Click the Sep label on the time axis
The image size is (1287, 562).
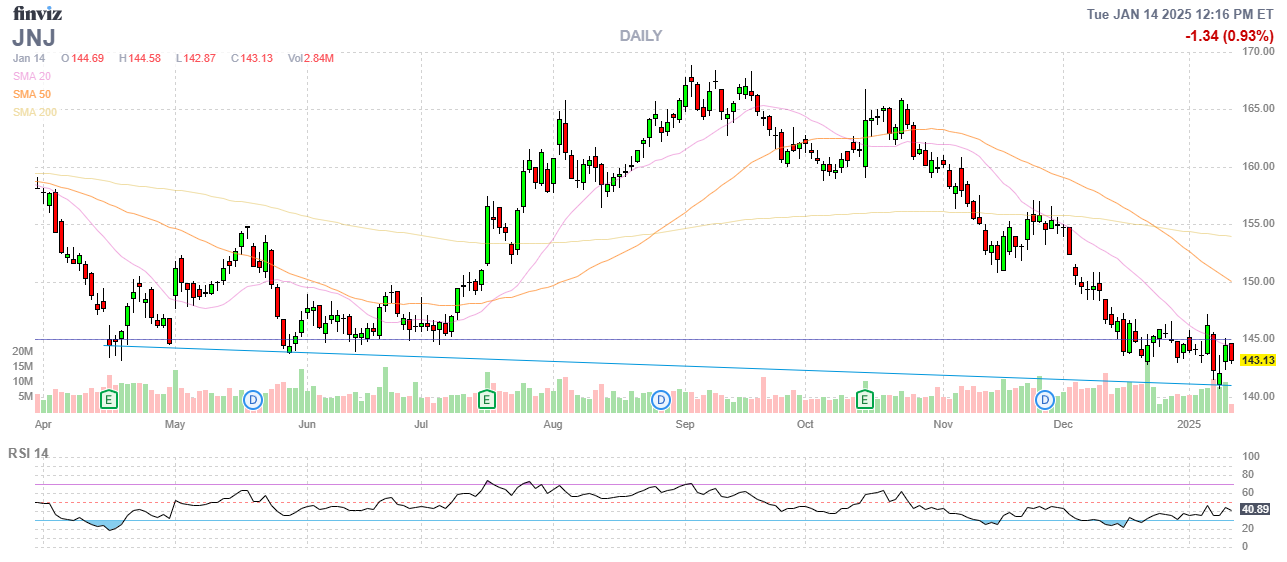pyautogui.click(x=685, y=425)
